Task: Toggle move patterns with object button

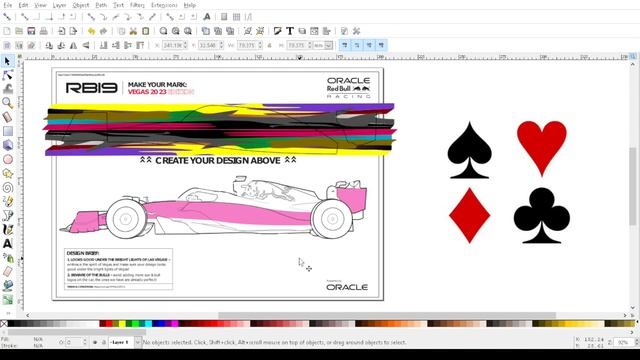Action: (x=381, y=45)
